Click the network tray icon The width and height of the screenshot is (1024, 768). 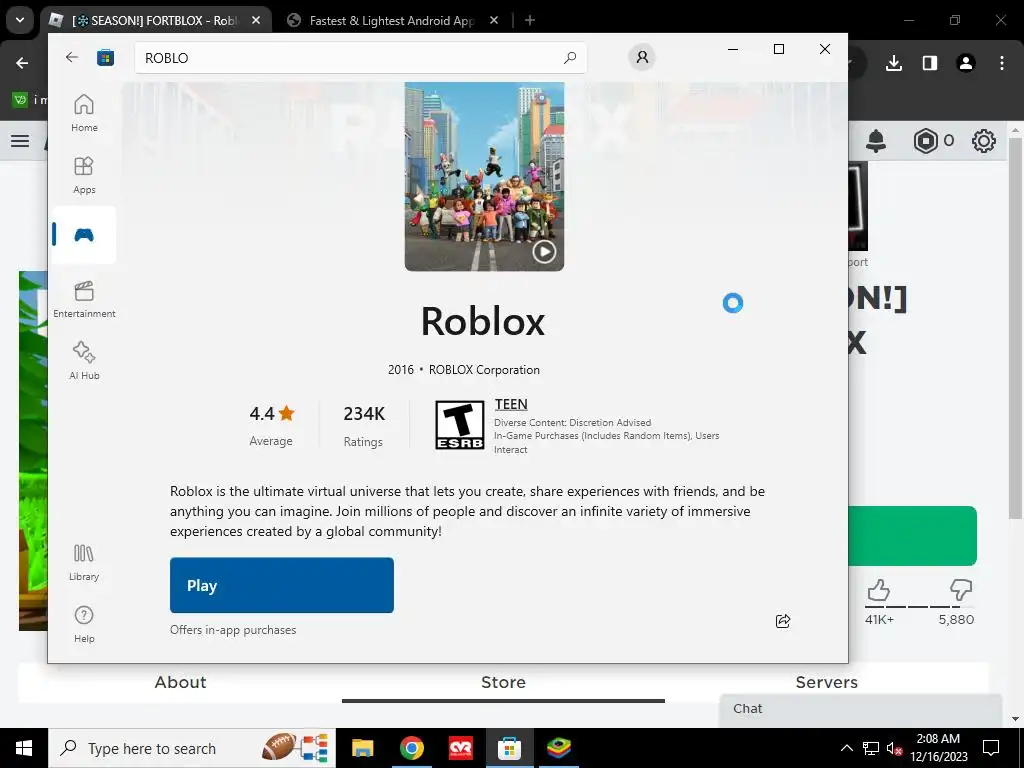(871, 748)
